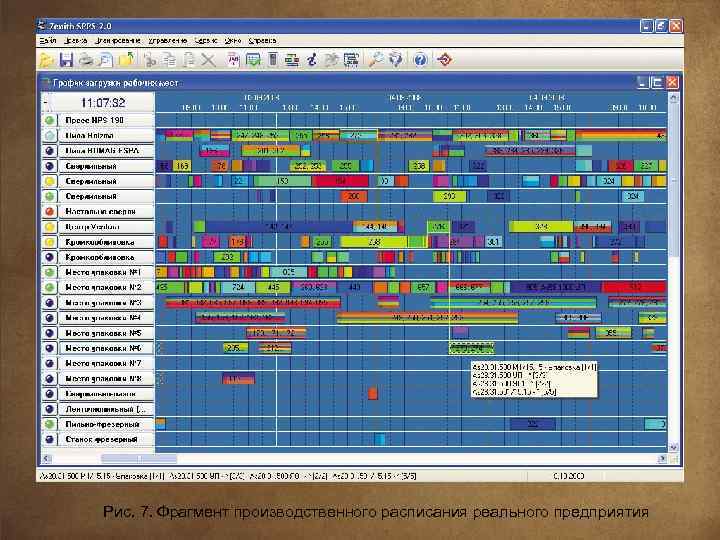720x540 pixels.
Task: Click orange task bar labeled 200
Action: click(x=354, y=197)
